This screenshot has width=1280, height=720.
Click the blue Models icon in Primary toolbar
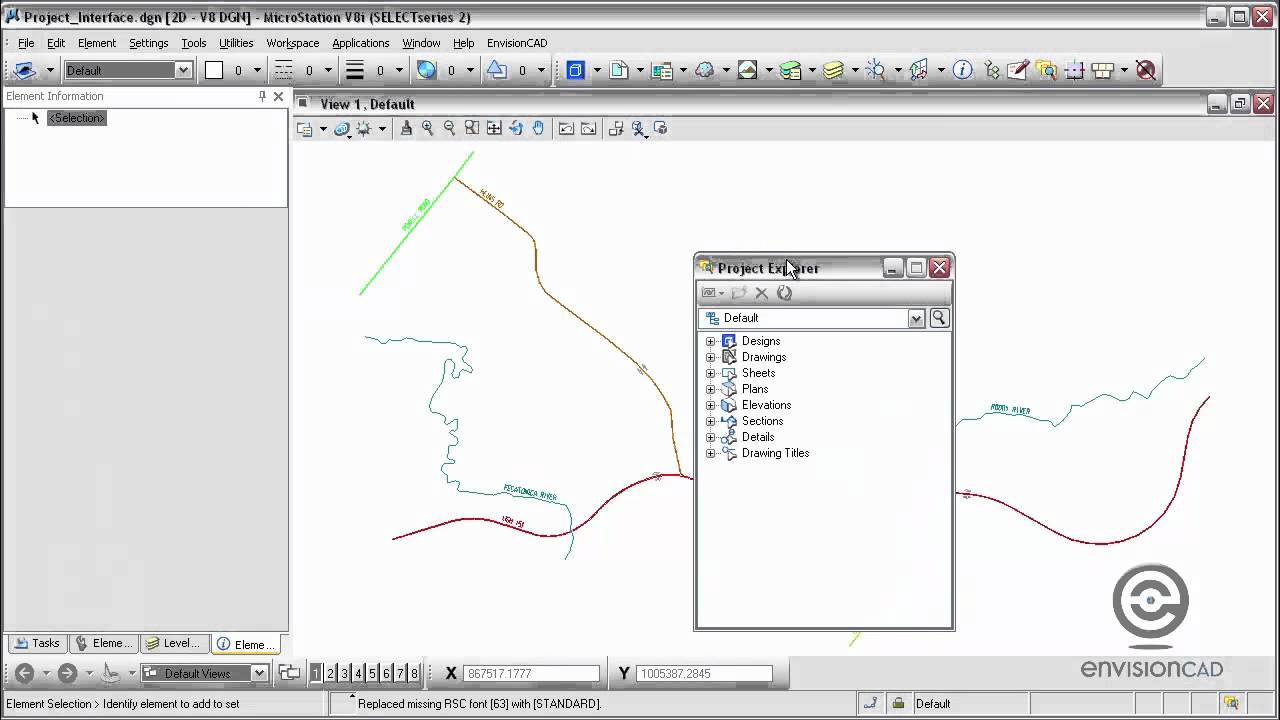575,70
